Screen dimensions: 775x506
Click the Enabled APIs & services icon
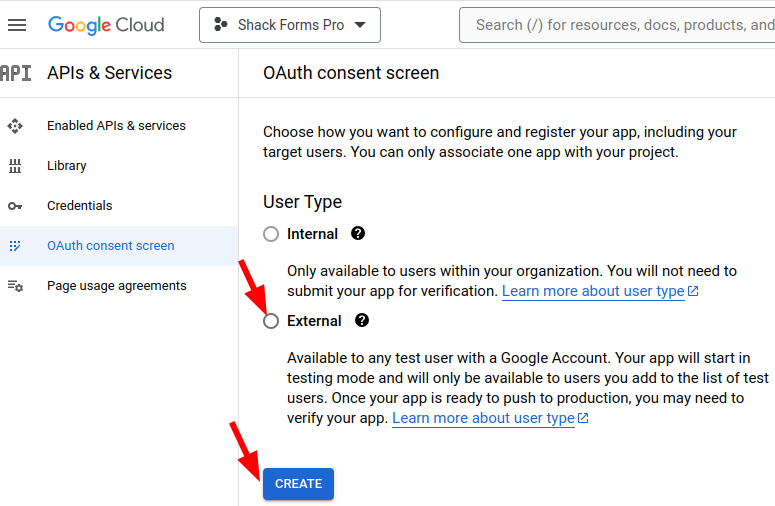(x=15, y=126)
